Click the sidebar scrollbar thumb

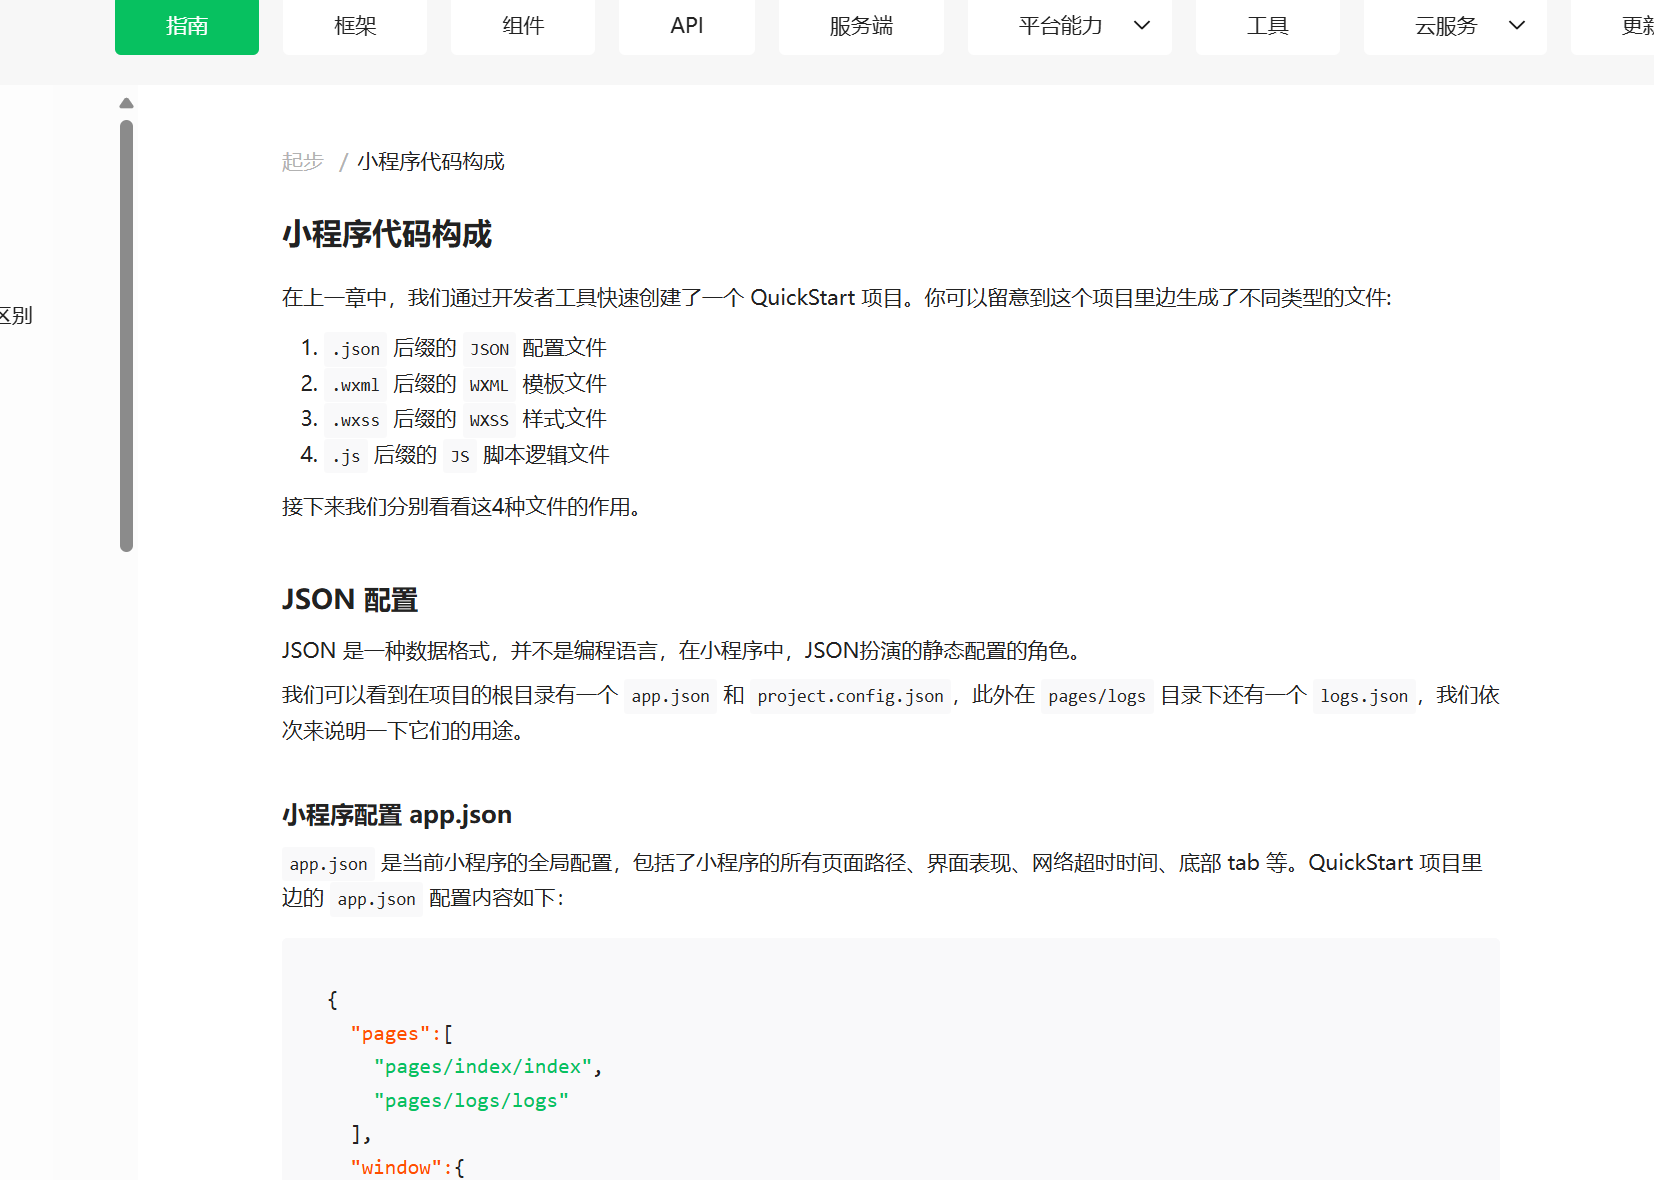126,336
